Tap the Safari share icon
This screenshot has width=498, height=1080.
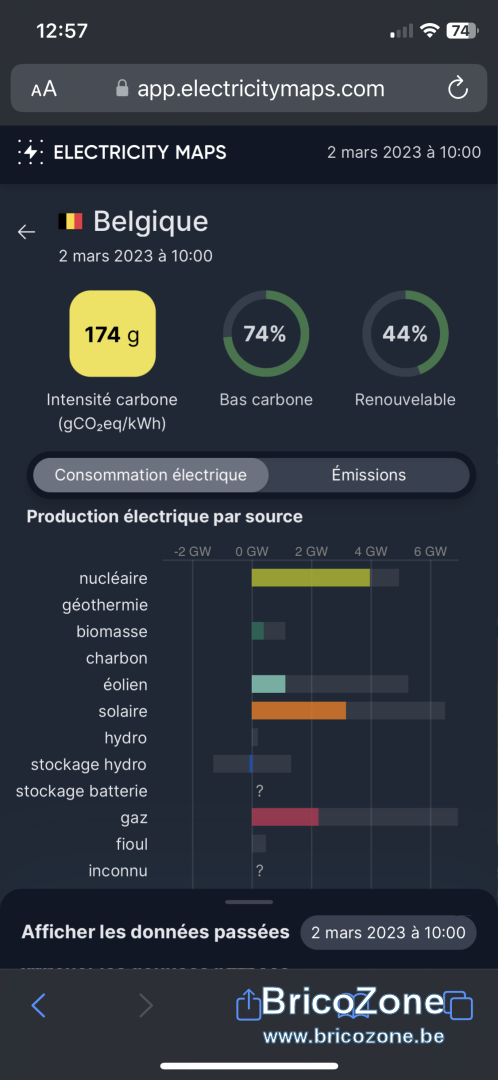249,1004
